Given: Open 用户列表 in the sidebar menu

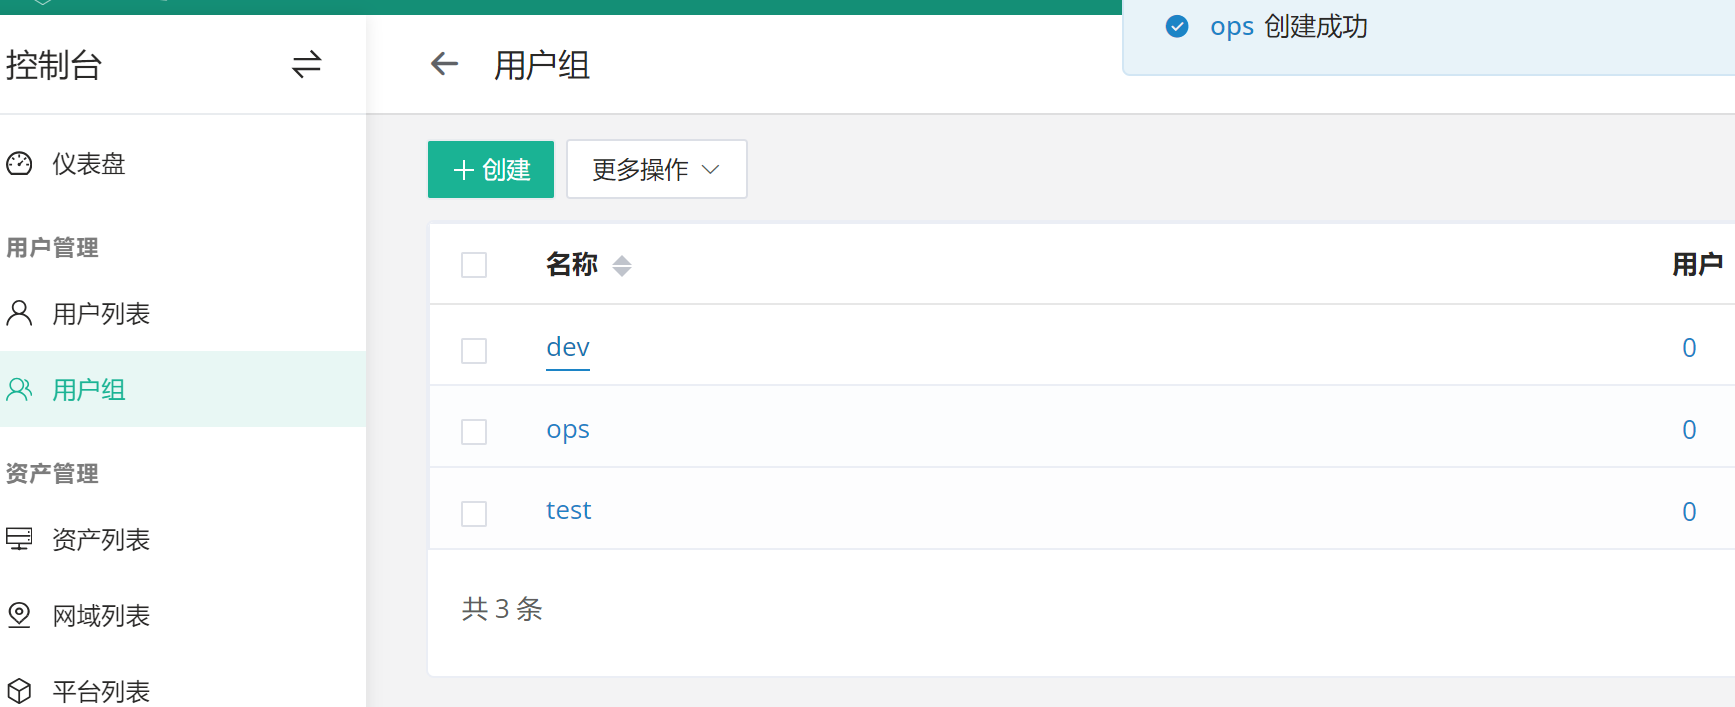Looking at the screenshot, I should click(101, 314).
